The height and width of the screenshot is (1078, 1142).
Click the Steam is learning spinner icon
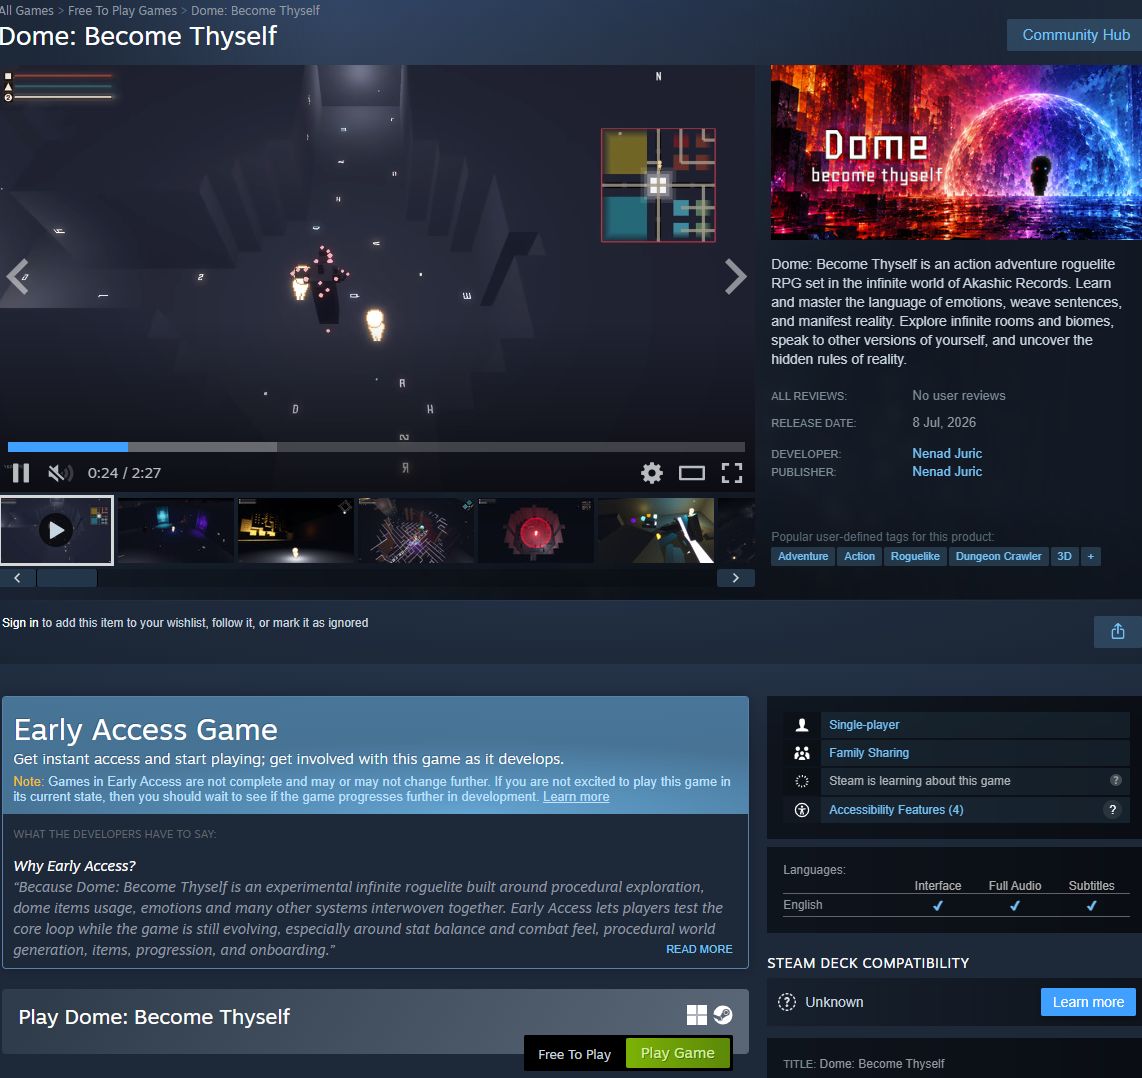pos(802,781)
